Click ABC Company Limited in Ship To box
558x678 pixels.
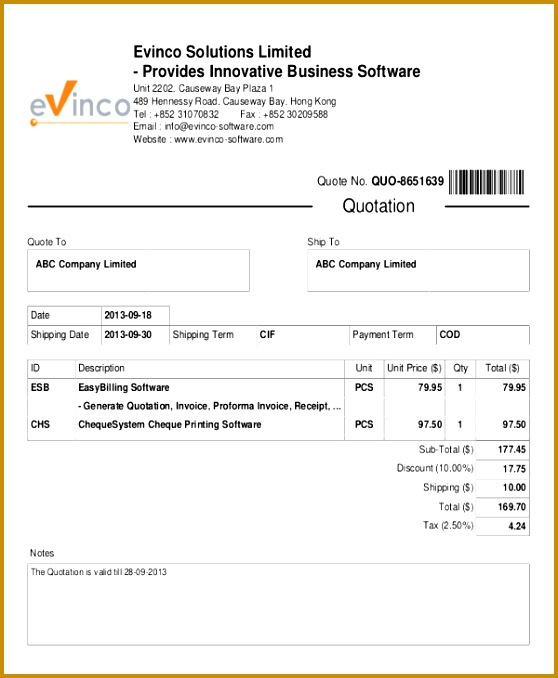point(366,264)
